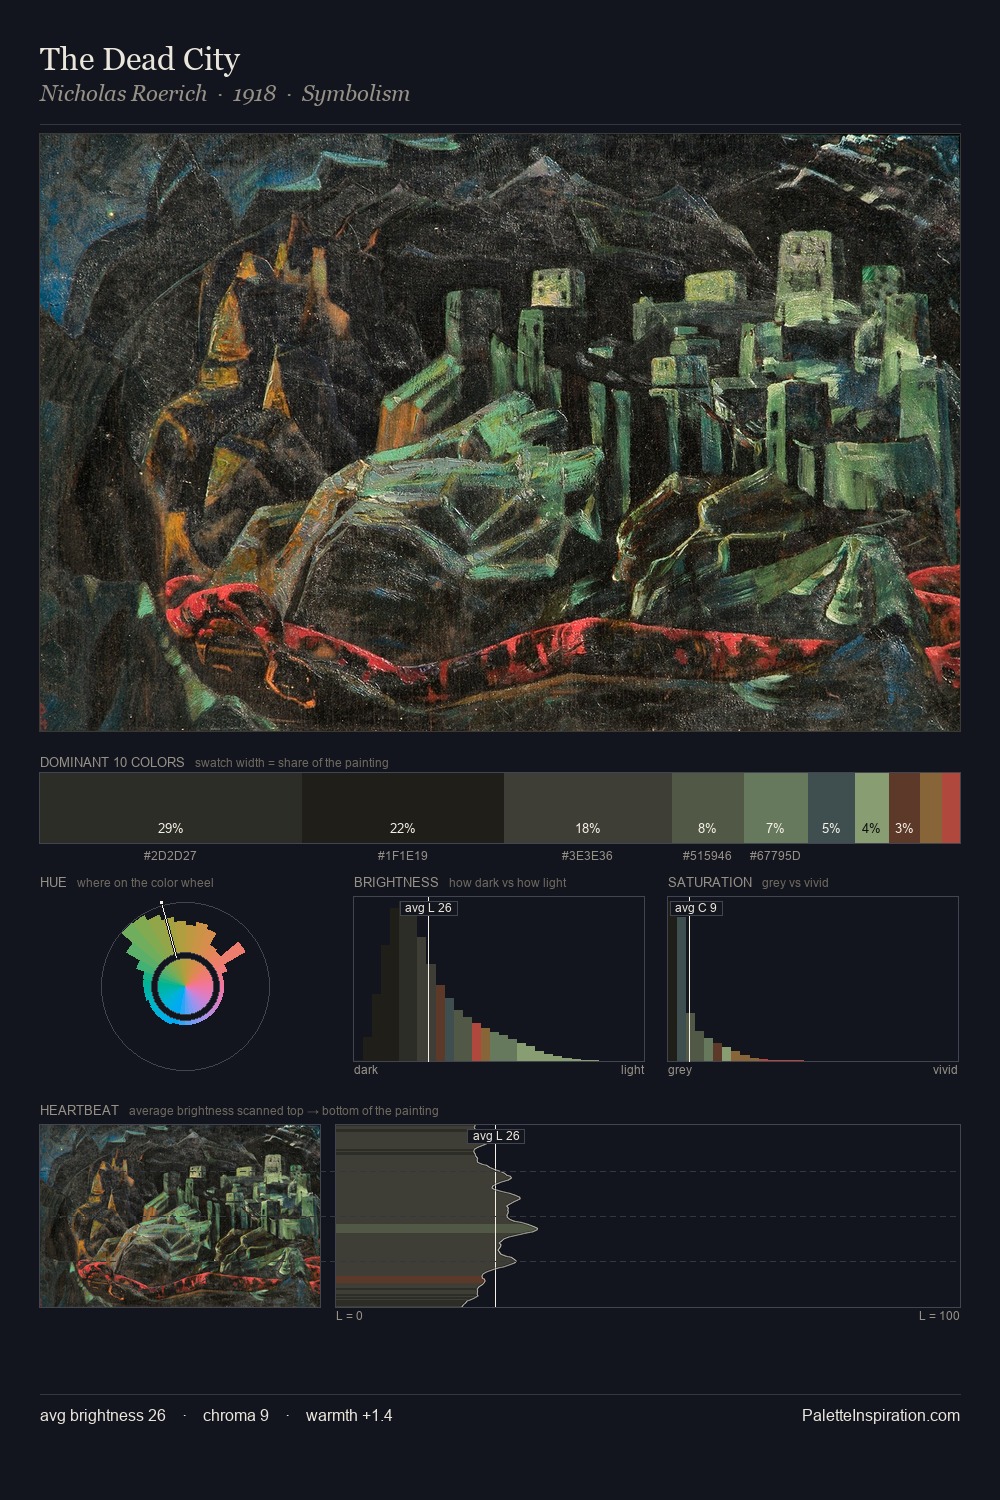
Task: Click 'avg L 26' label in Brightness histogram
Action: [x=428, y=908]
